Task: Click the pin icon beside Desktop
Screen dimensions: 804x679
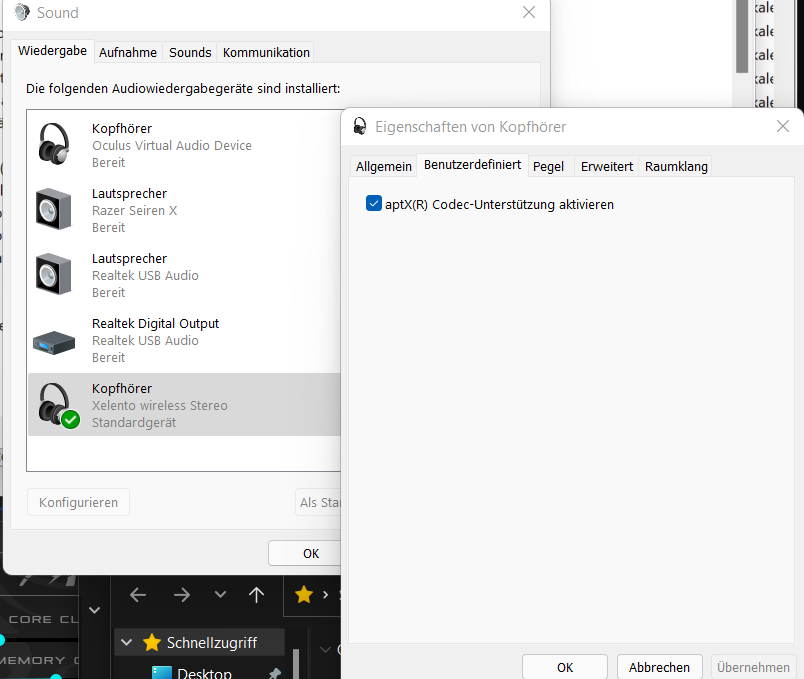Action: [x=275, y=673]
